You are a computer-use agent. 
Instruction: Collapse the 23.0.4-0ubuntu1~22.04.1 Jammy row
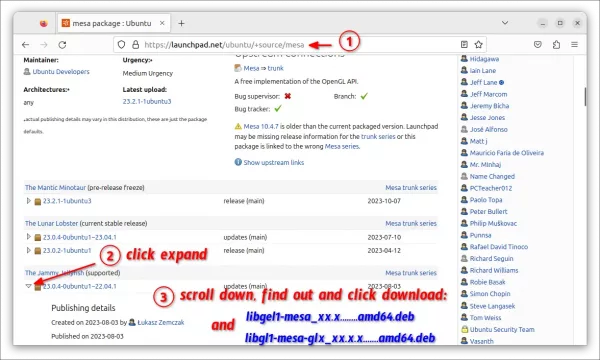point(28,286)
